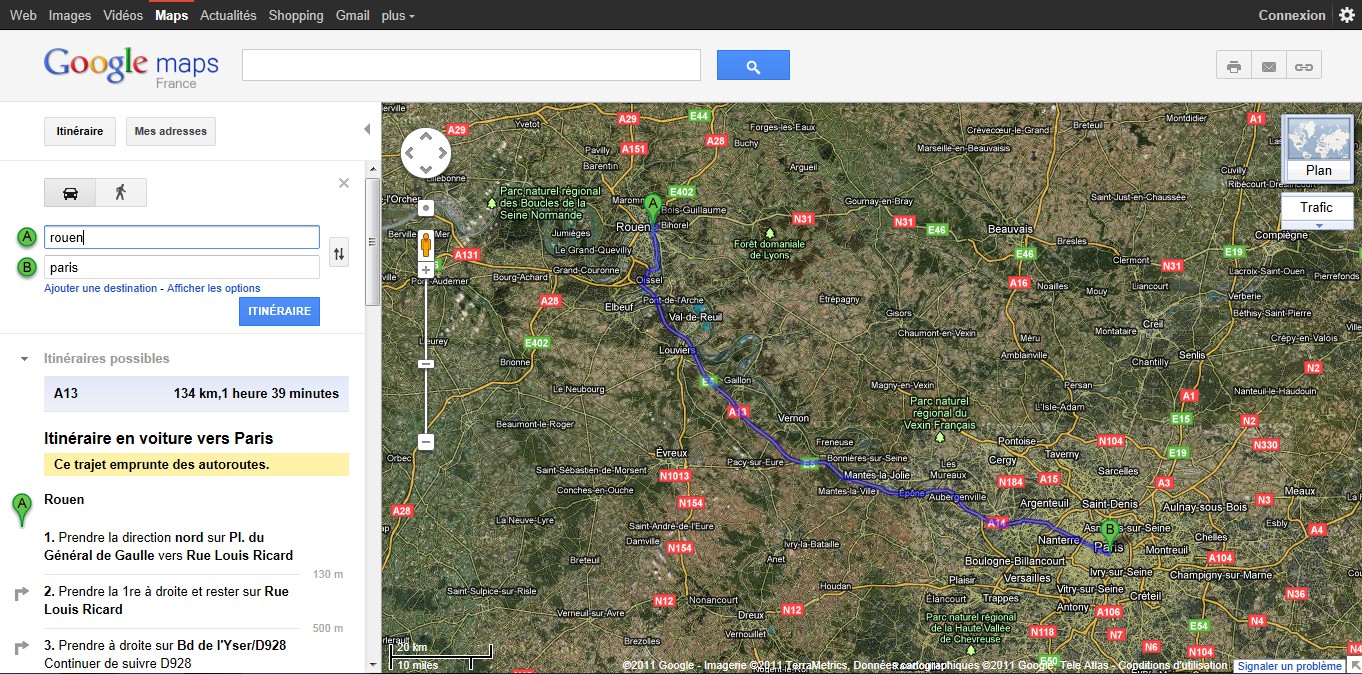Get link with the chain icon
The width and height of the screenshot is (1362, 674).
[x=1304, y=66]
